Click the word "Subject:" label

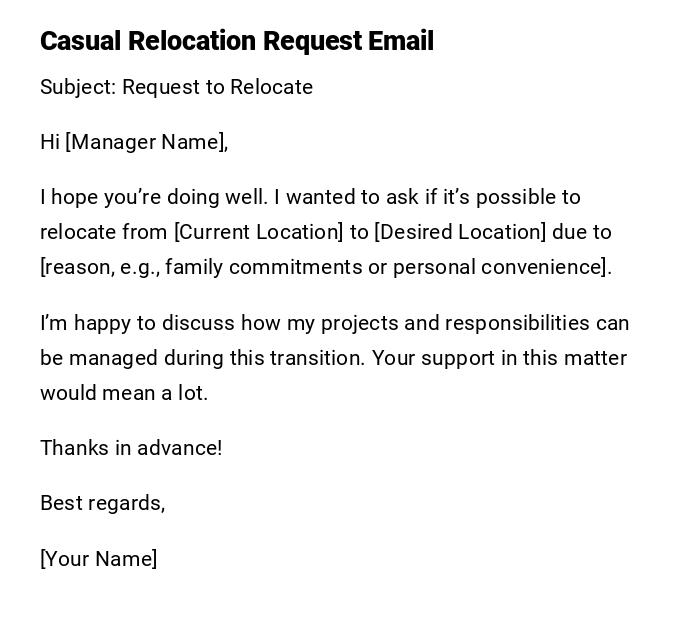[x=78, y=87]
